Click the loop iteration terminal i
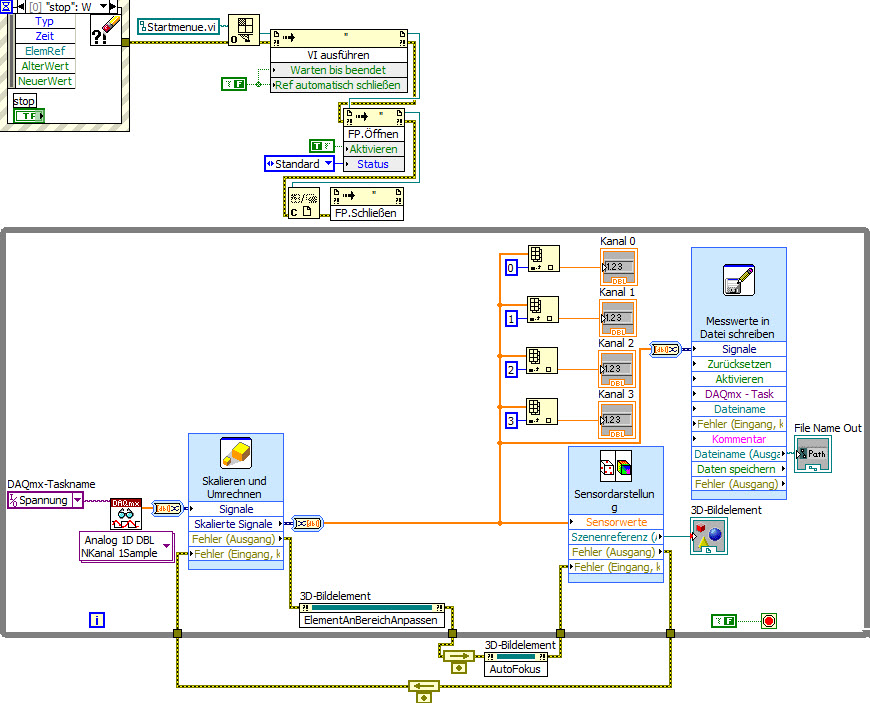Viewport: 870px width, 703px height. [x=97, y=620]
